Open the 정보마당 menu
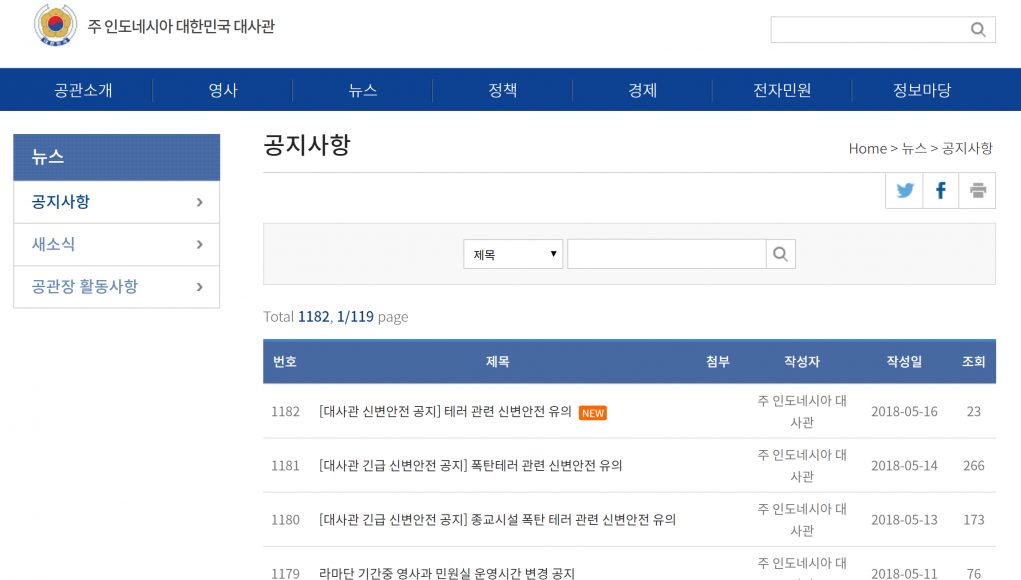This screenshot has width=1021, height=580. [922, 90]
